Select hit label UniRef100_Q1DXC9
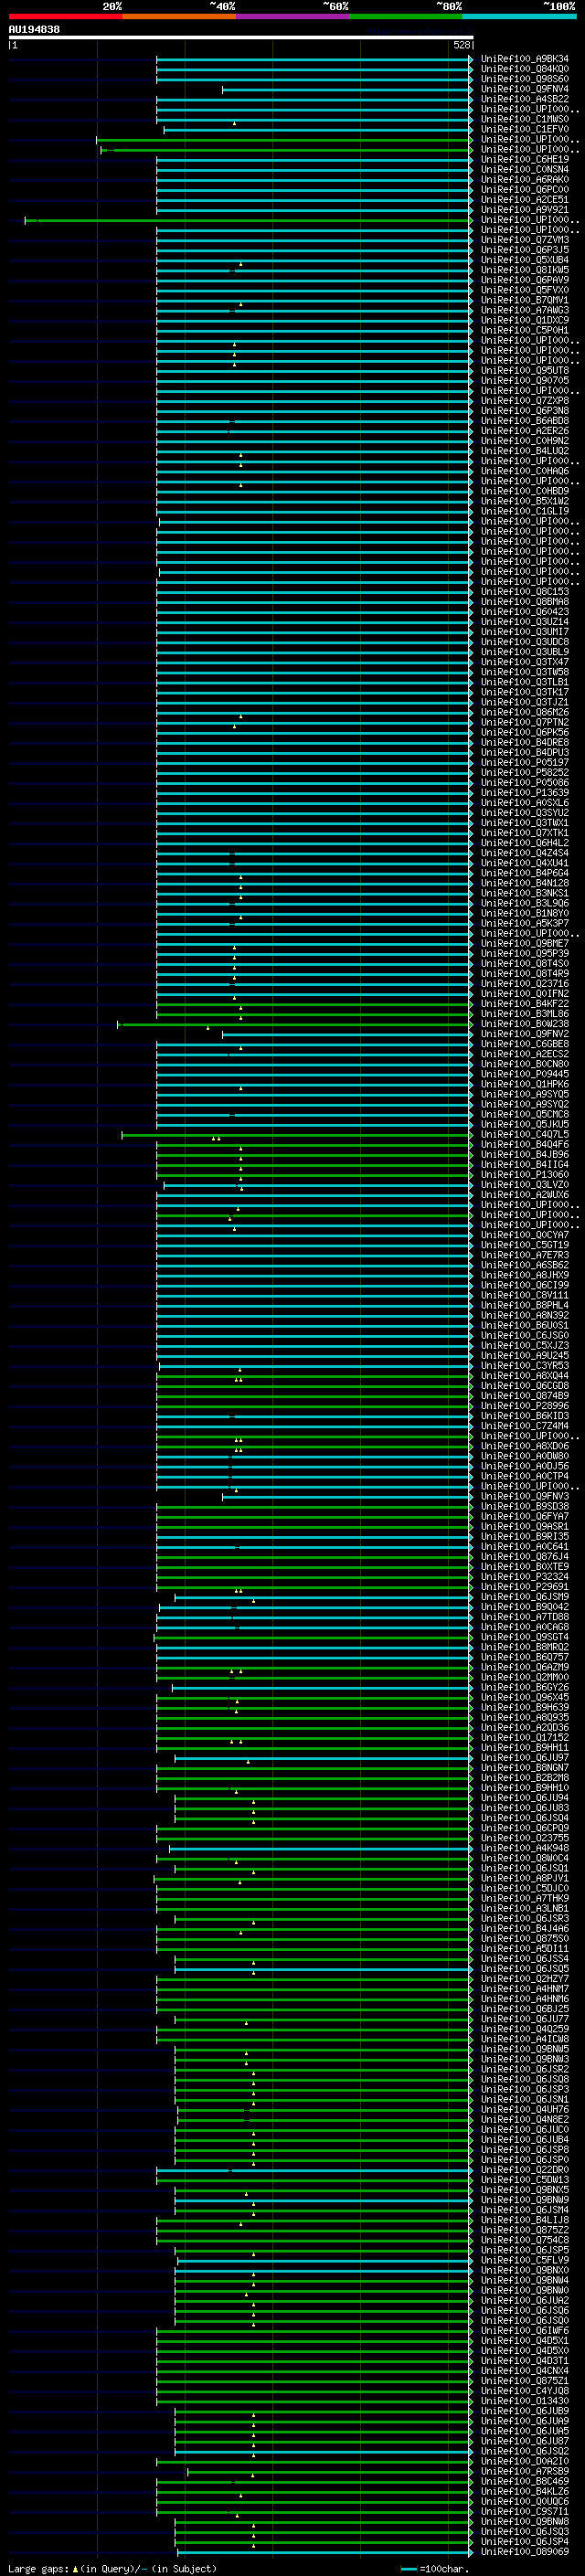The width and height of the screenshot is (585, 2576). point(524,320)
